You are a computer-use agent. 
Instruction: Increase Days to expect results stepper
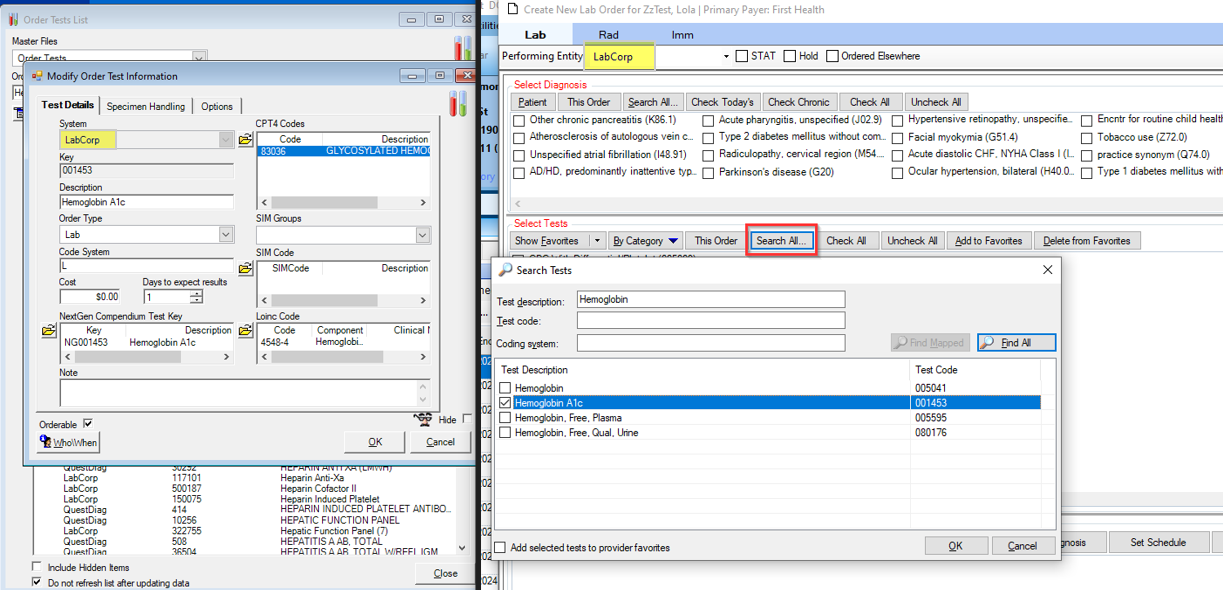coord(196,293)
